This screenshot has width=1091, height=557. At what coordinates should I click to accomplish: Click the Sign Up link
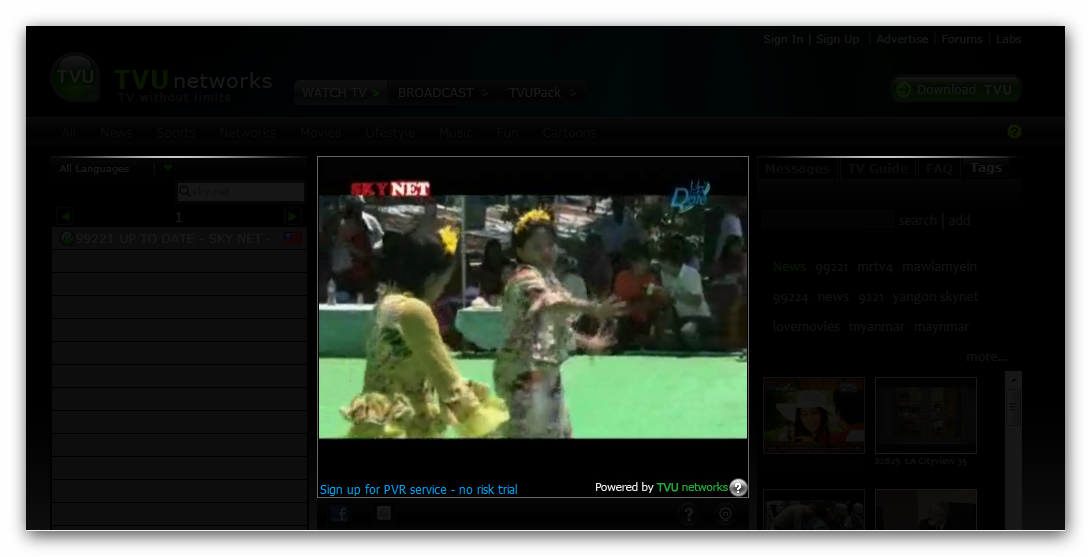pyautogui.click(x=837, y=39)
